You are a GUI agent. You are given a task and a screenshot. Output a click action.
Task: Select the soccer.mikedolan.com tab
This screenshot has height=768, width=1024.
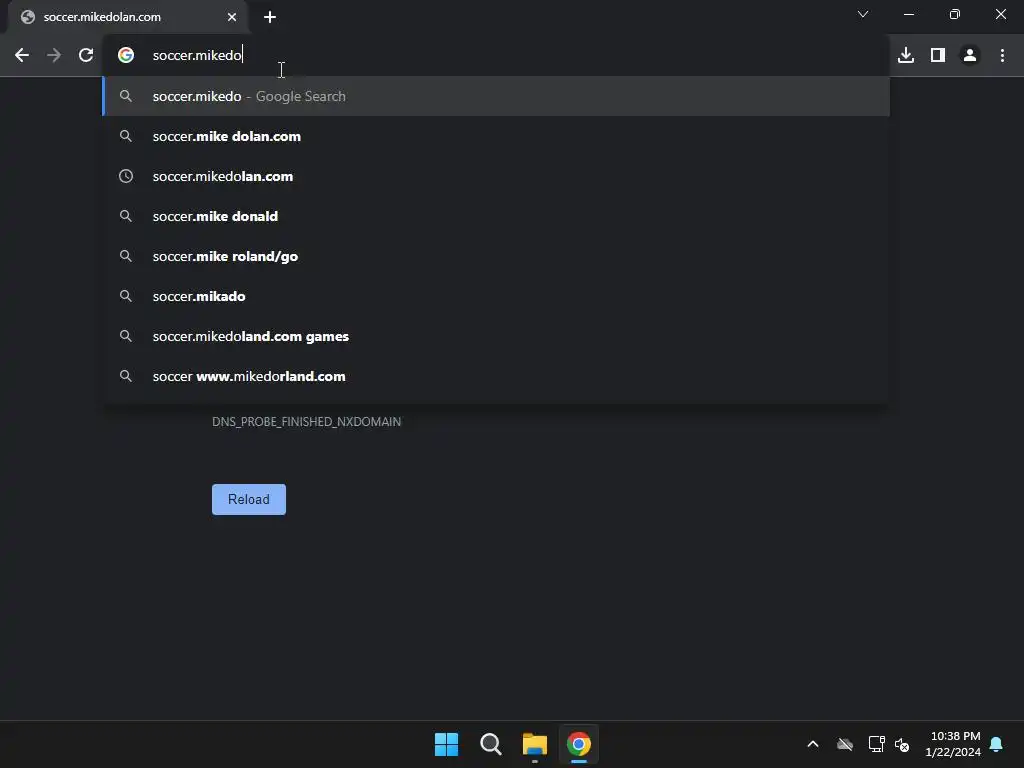(x=127, y=17)
